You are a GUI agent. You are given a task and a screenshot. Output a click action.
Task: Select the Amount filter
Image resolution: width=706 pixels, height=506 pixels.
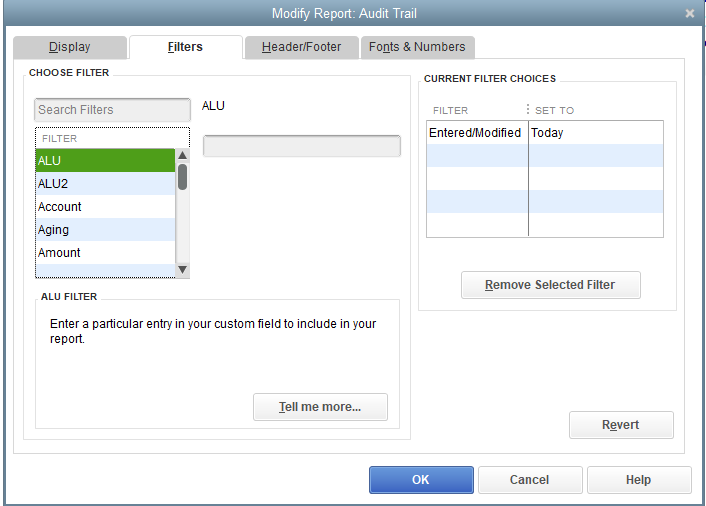(x=105, y=253)
